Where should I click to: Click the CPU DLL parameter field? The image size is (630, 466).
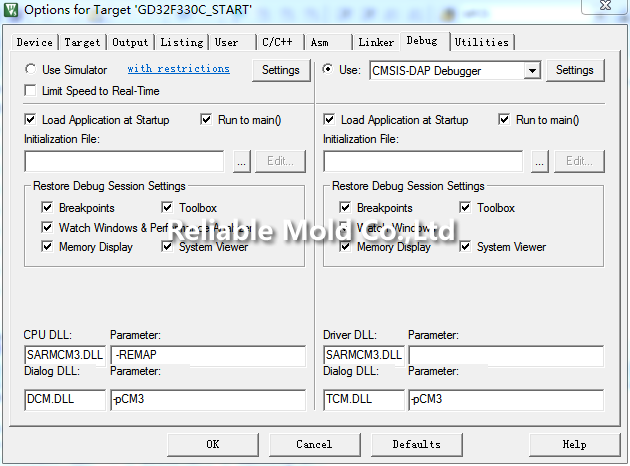pos(207,356)
